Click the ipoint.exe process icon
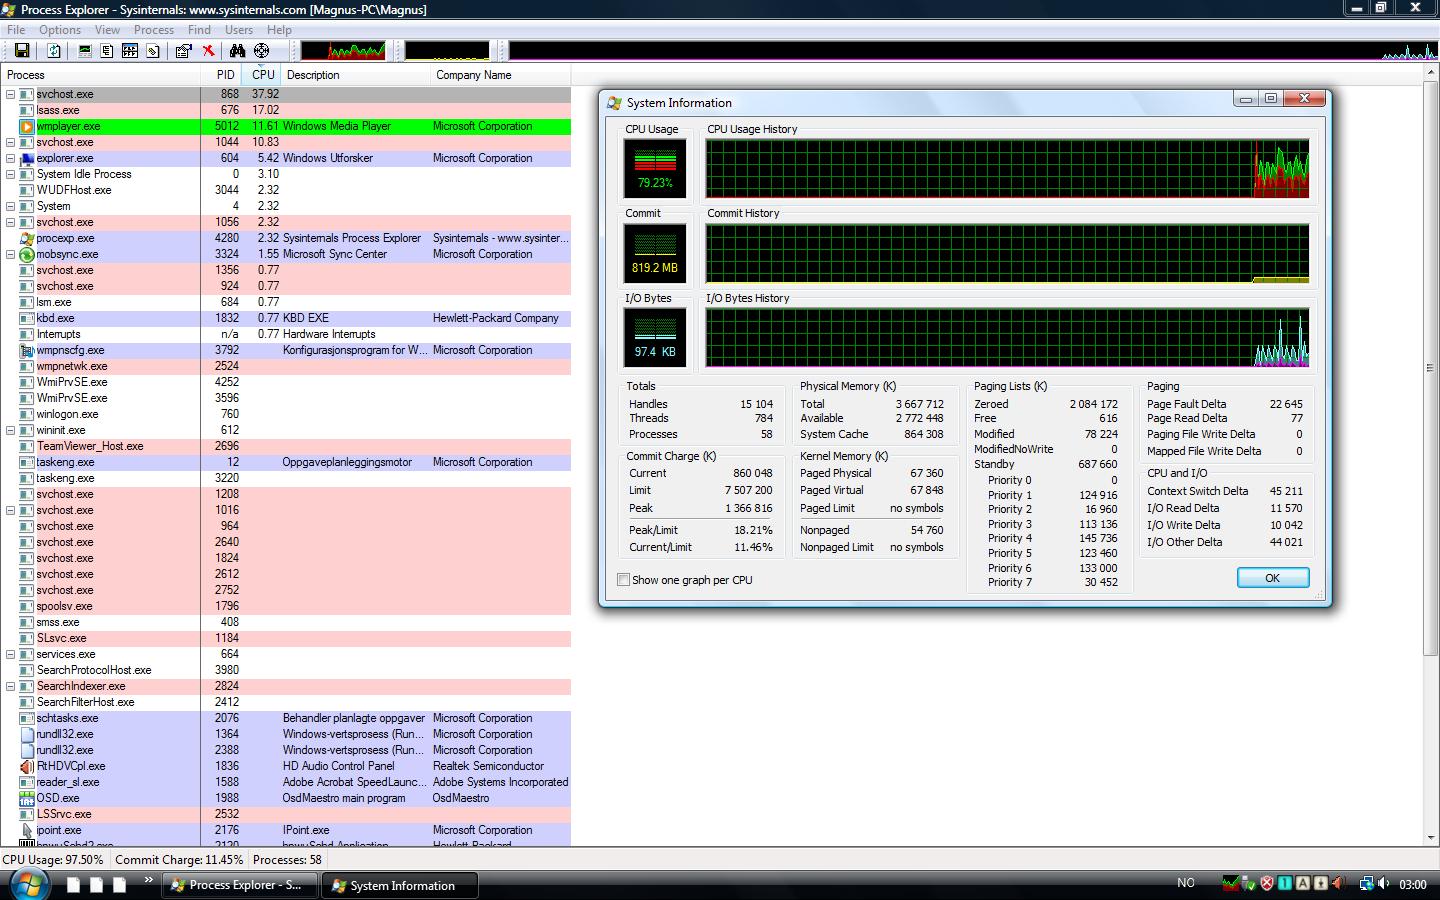 [x=27, y=830]
